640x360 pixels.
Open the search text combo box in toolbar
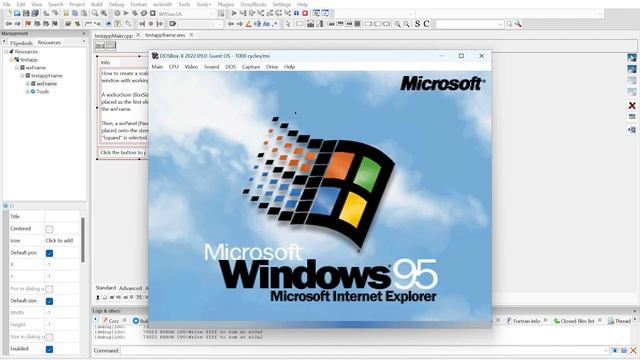(469, 24)
